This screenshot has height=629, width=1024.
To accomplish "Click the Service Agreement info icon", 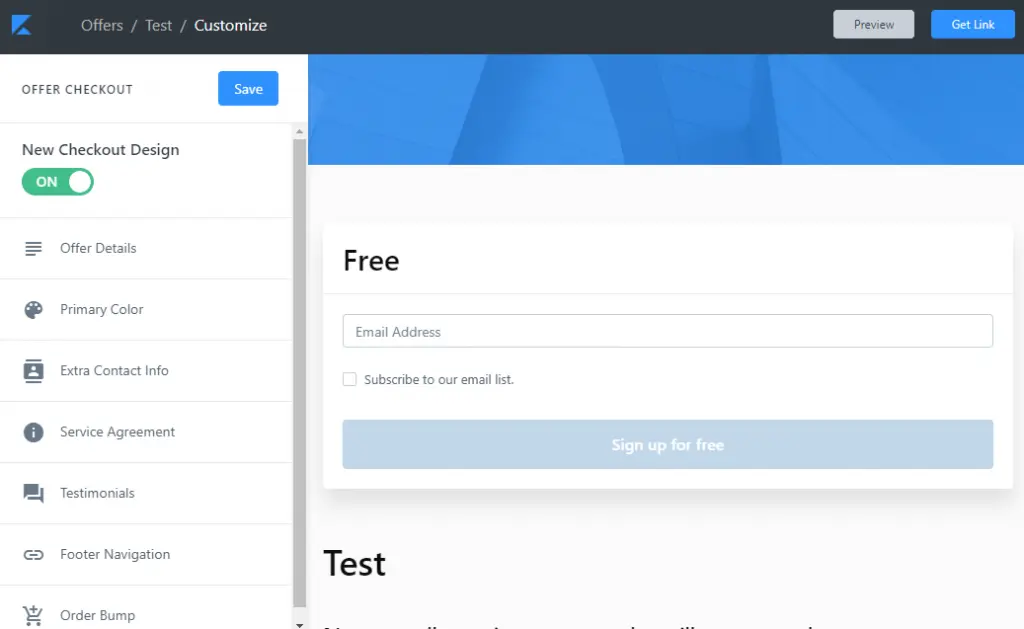I will [x=34, y=432].
